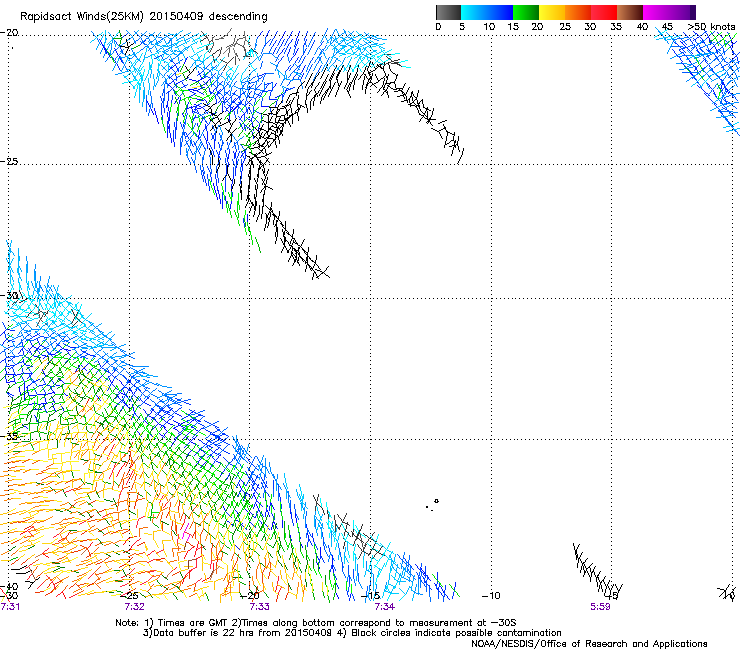The width and height of the screenshot is (740, 650).
Task: Click the pass time label 7:31
Action: pos(10,607)
